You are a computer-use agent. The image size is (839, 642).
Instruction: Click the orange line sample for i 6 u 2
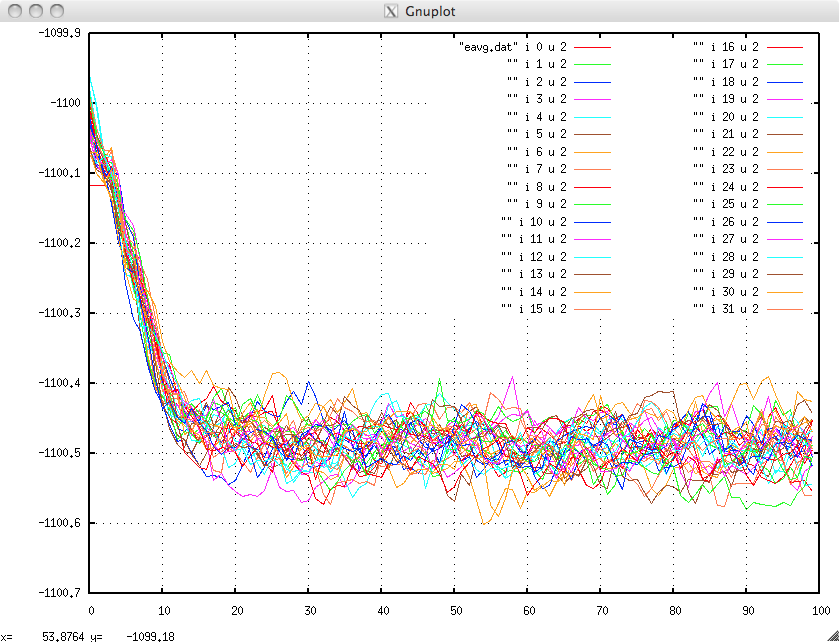click(592, 152)
